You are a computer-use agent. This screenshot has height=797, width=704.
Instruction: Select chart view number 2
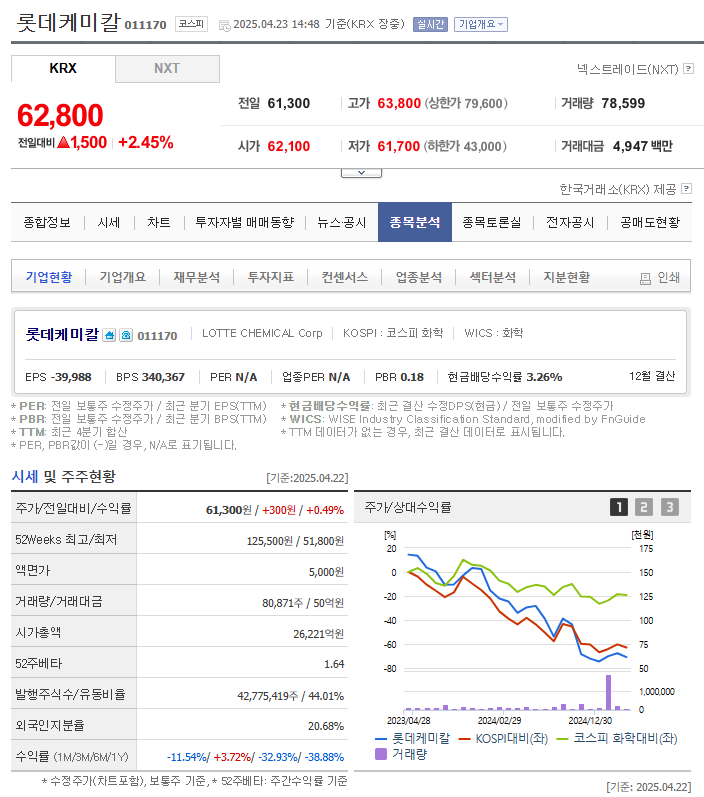(644, 507)
